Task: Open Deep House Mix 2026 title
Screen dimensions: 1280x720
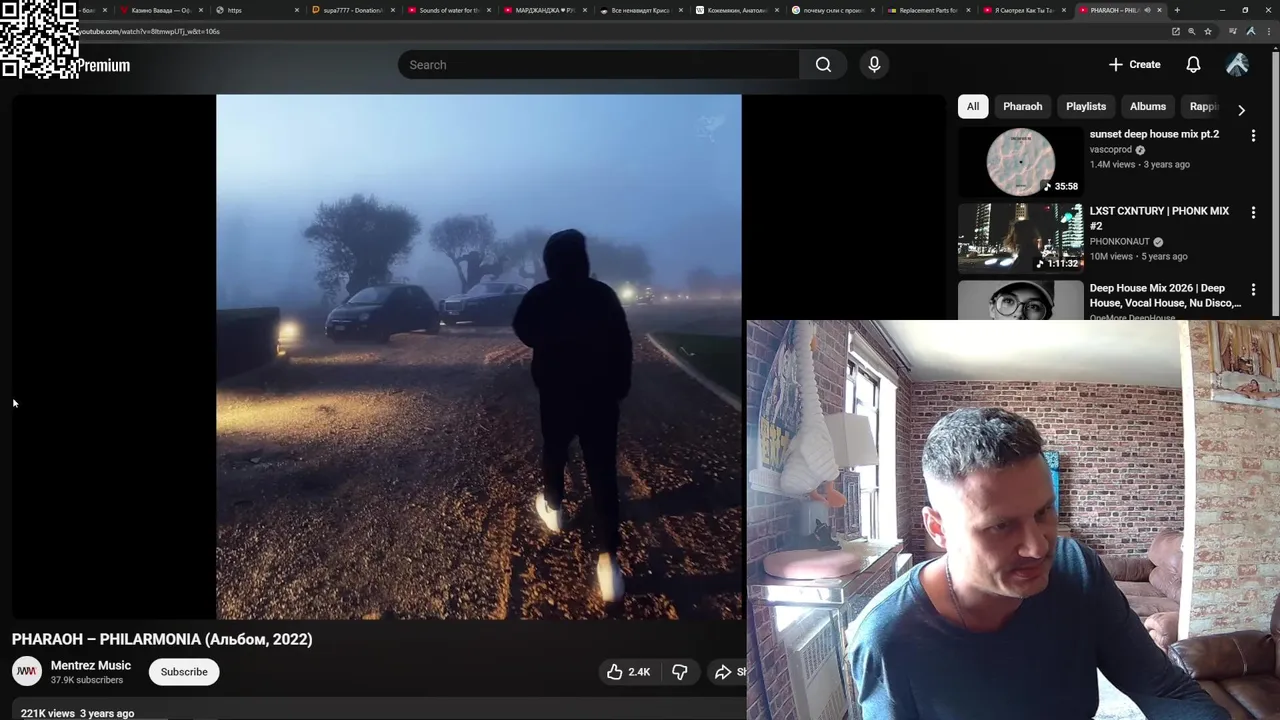Action: [x=1165, y=295]
